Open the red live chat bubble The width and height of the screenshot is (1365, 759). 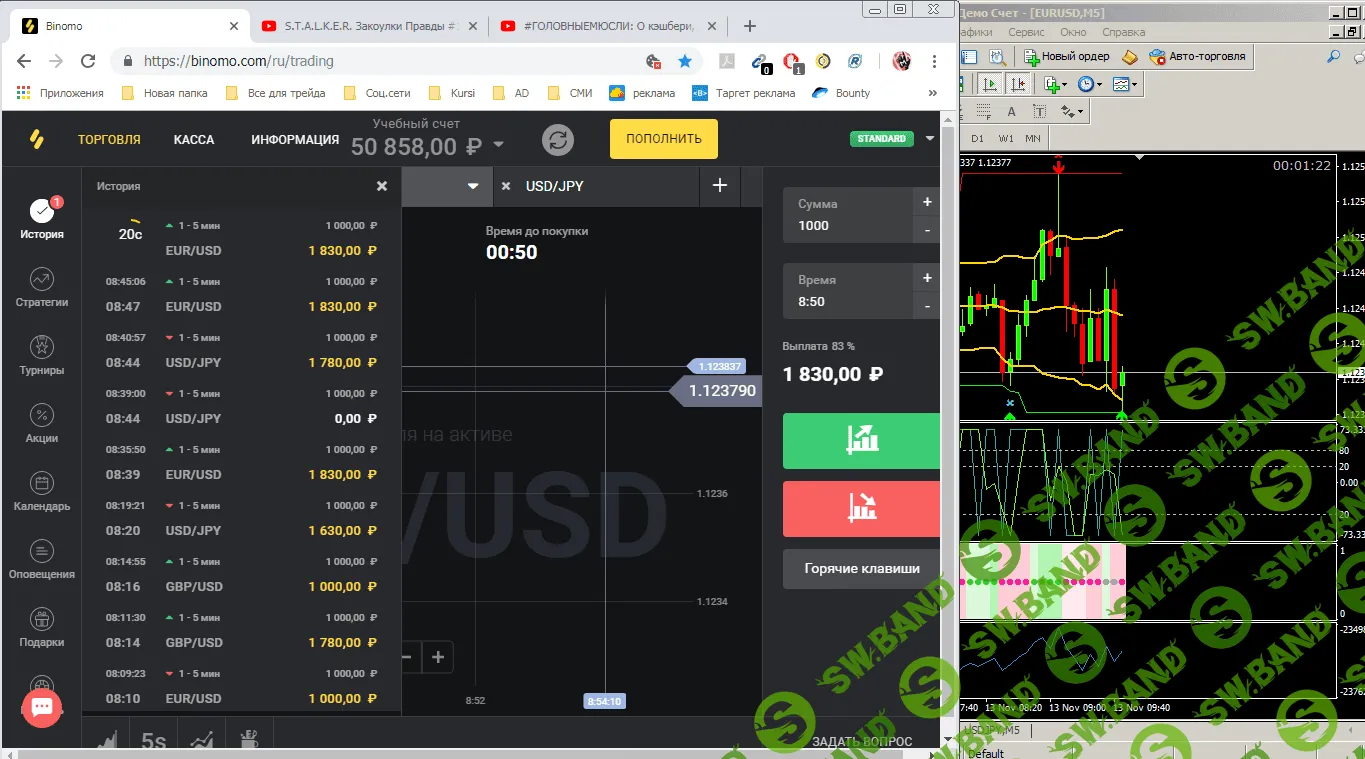click(42, 707)
